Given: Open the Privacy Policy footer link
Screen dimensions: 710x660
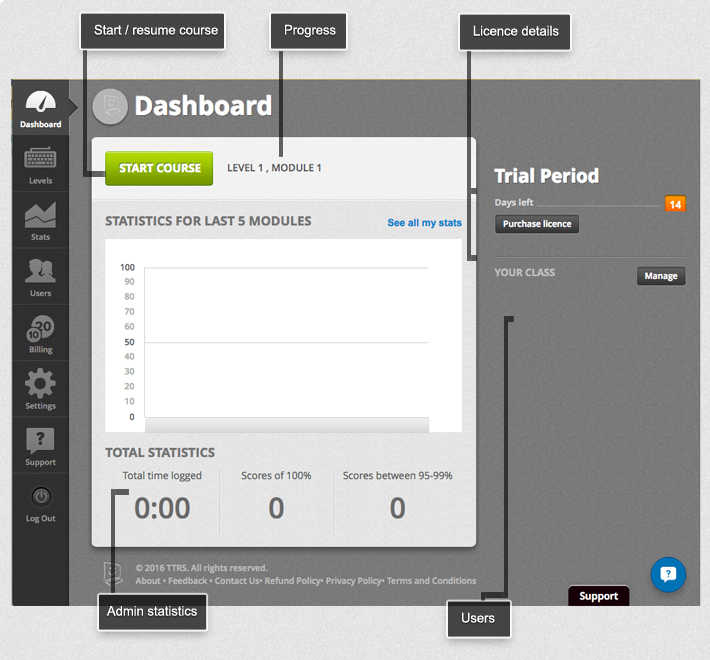Looking at the screenshot, I should point(353,581).
